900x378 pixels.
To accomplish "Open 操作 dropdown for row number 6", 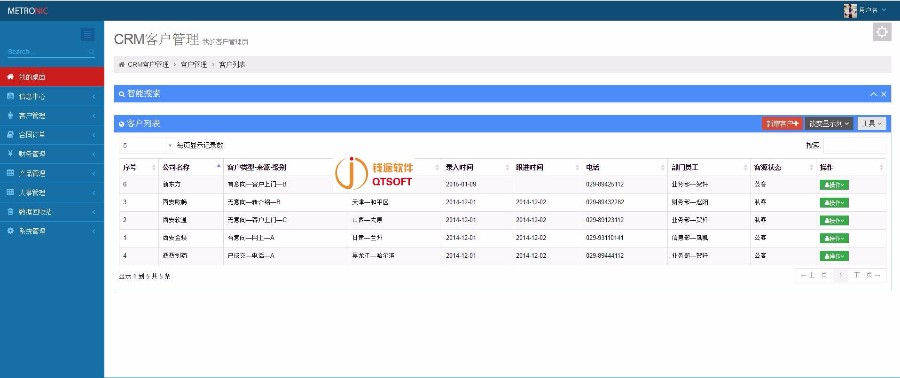I will (834, 185).
